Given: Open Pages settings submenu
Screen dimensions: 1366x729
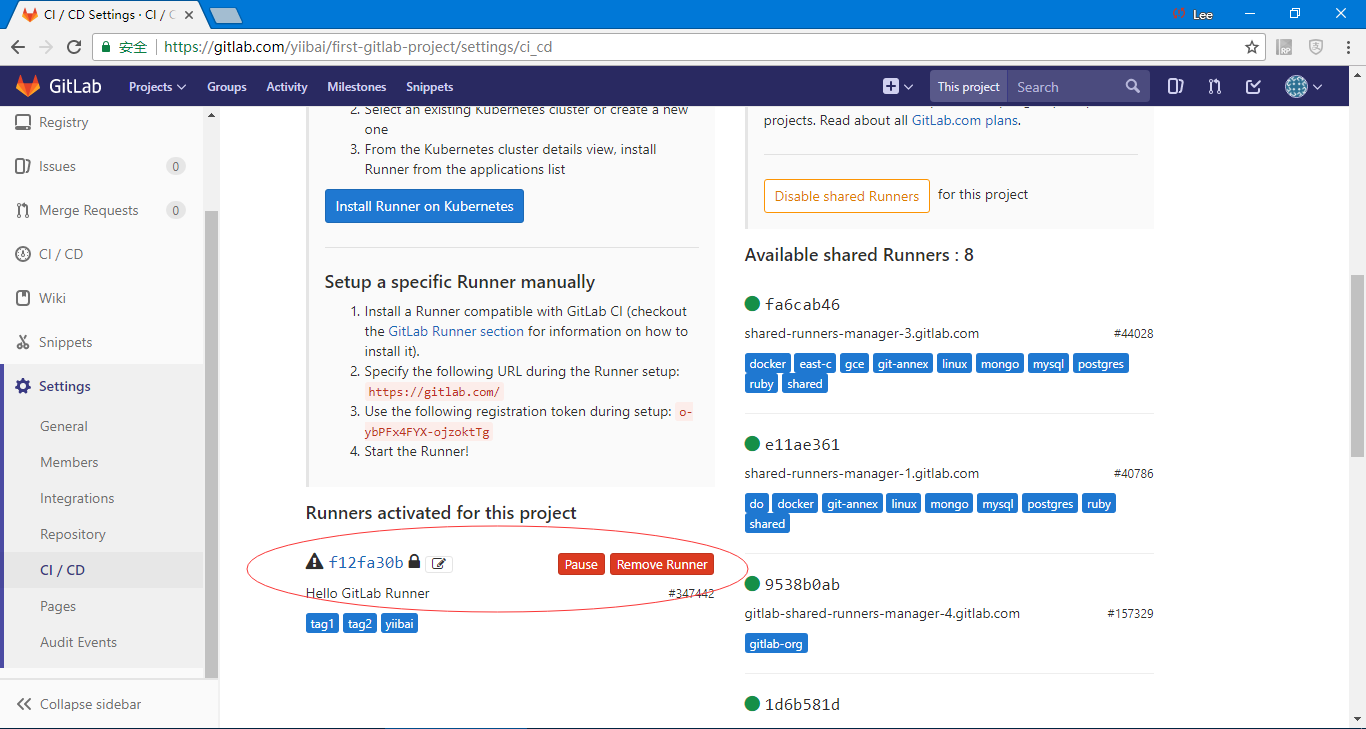Looking at the screenshot, I should pyautogui.click(x=58, y=606).
